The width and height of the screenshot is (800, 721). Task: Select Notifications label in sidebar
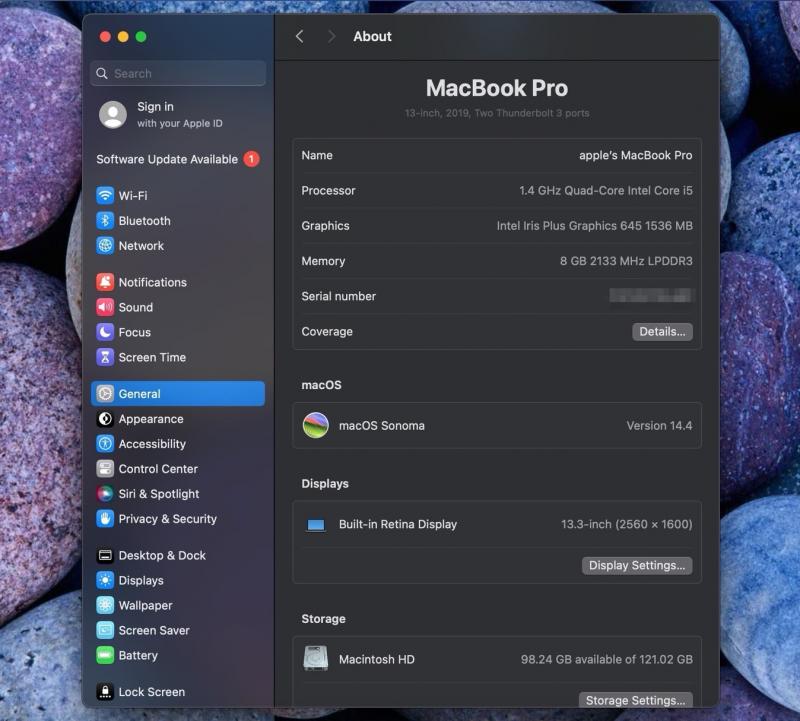click(x=153, y=282)
